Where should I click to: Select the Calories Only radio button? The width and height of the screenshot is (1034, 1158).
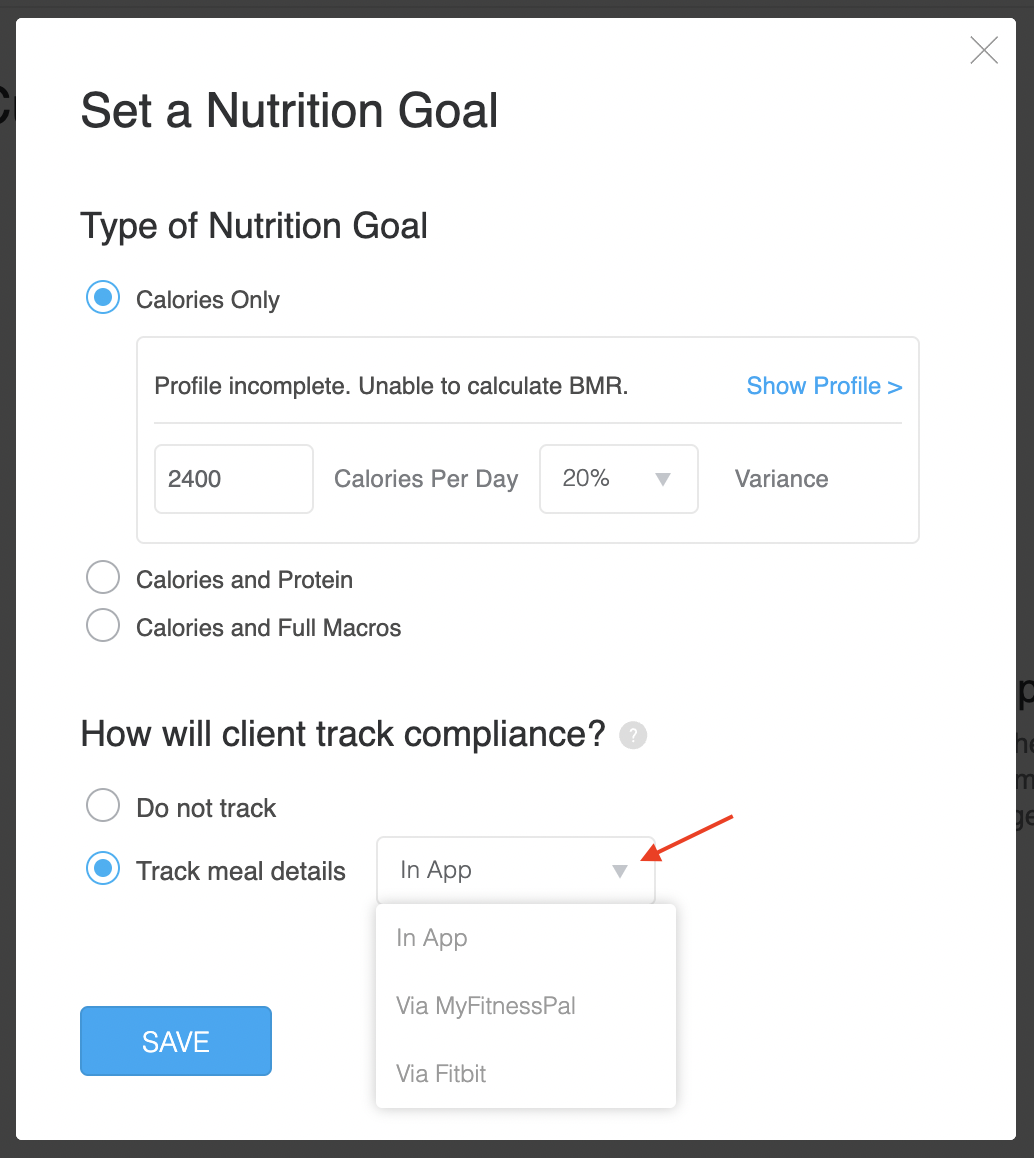pos(103,298)
